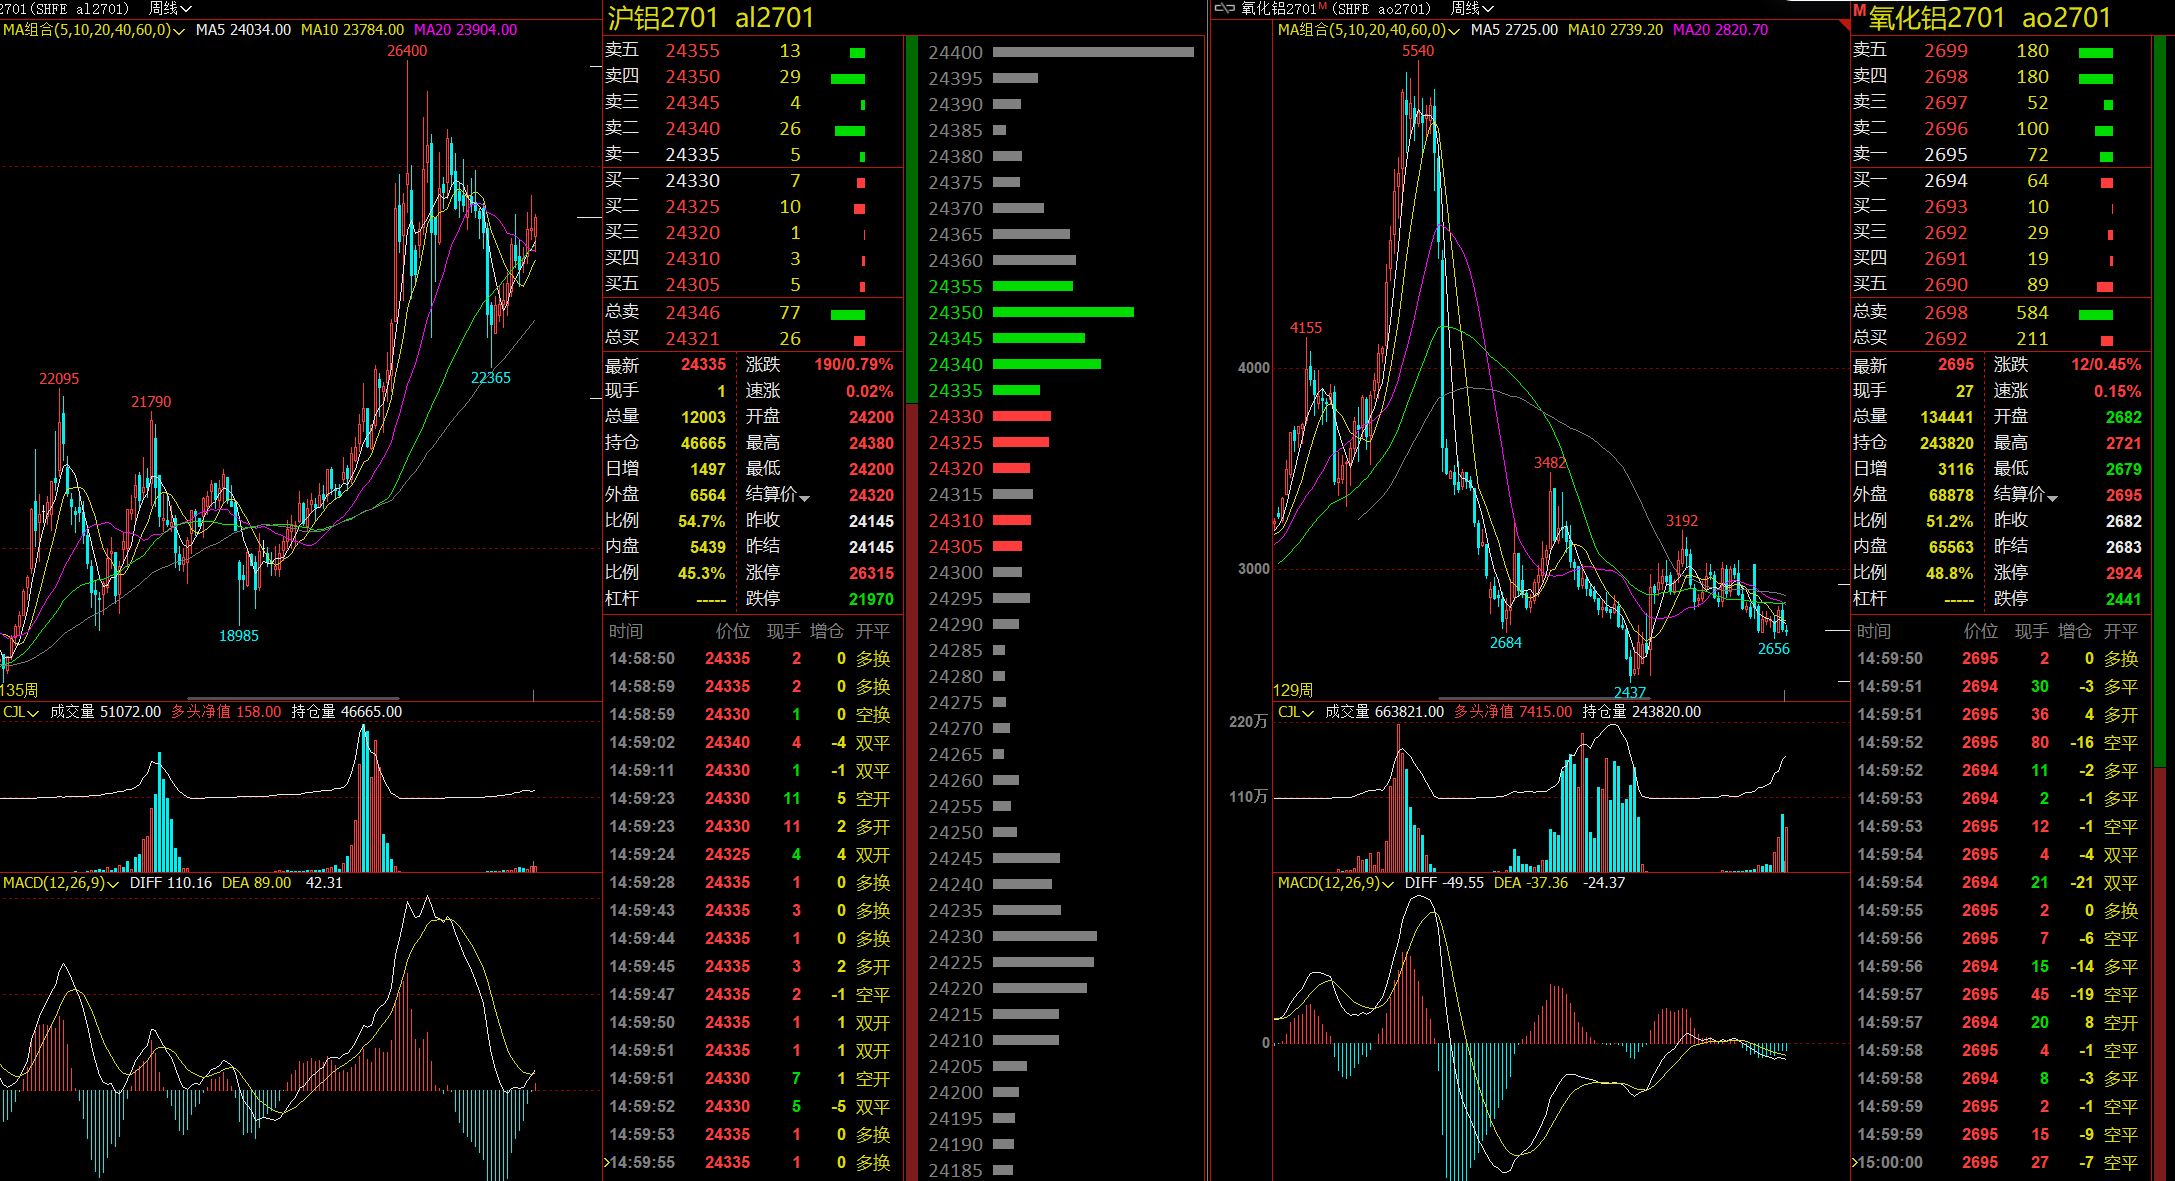Viewport: 2175px width, 1181px height.
Task: Select the 14:59:55 trade row in 沪铝 list
Action: 751,1163
